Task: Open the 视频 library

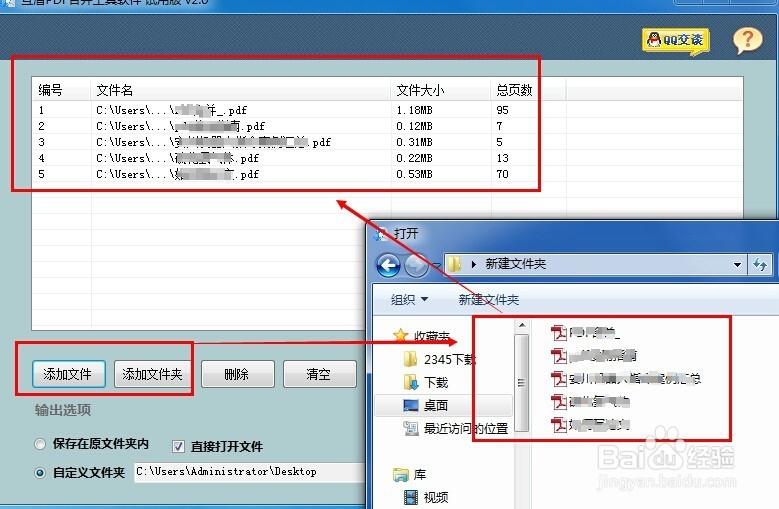Action: (x=426, y=497)
